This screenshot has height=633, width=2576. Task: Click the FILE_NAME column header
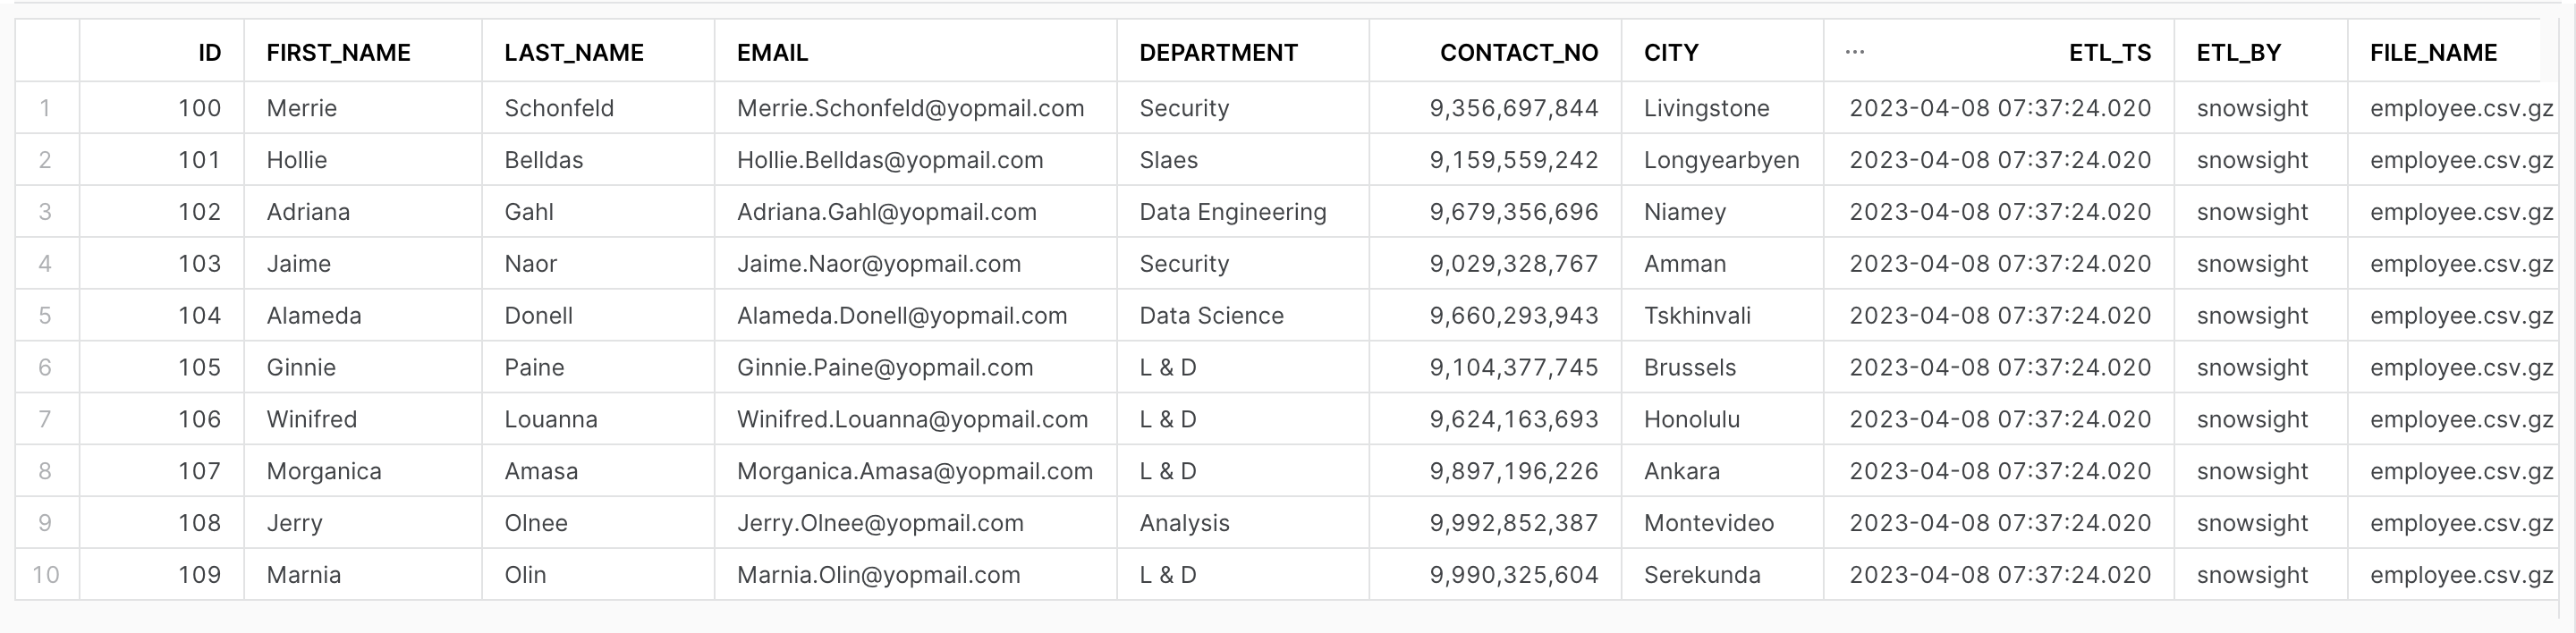point(2444,52)
